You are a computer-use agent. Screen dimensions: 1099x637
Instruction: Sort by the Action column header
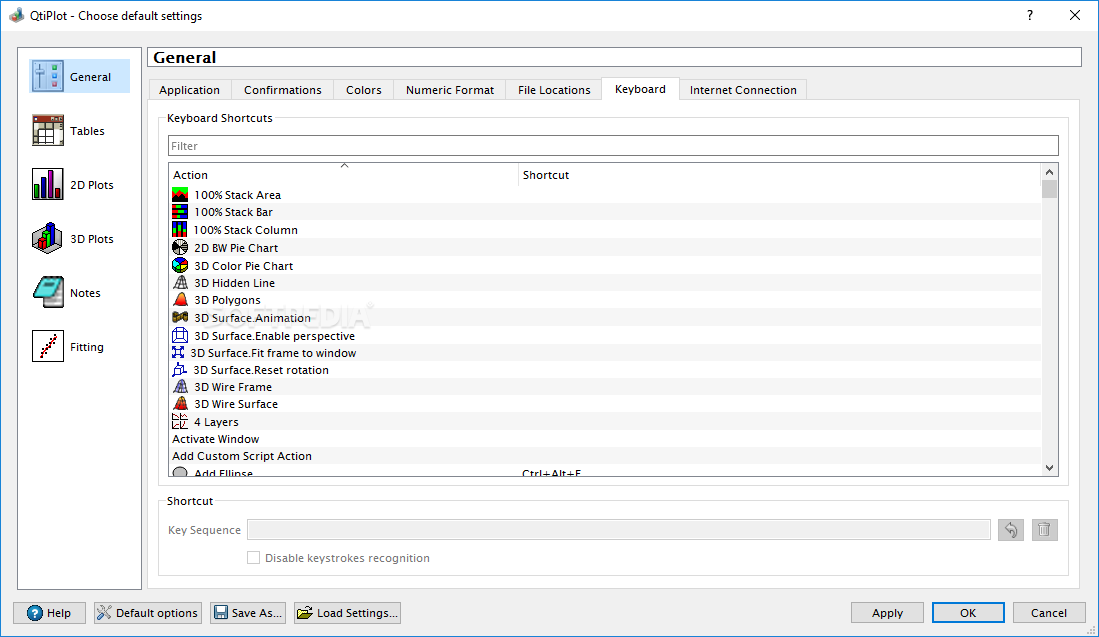[x=343, y=174]
